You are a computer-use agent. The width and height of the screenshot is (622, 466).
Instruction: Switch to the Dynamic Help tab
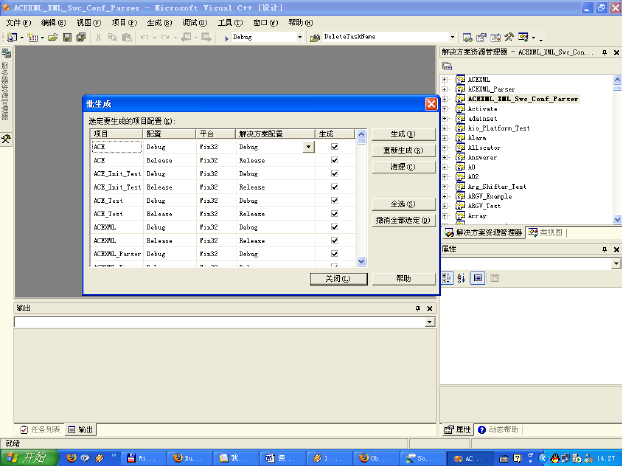pos(499,430)
